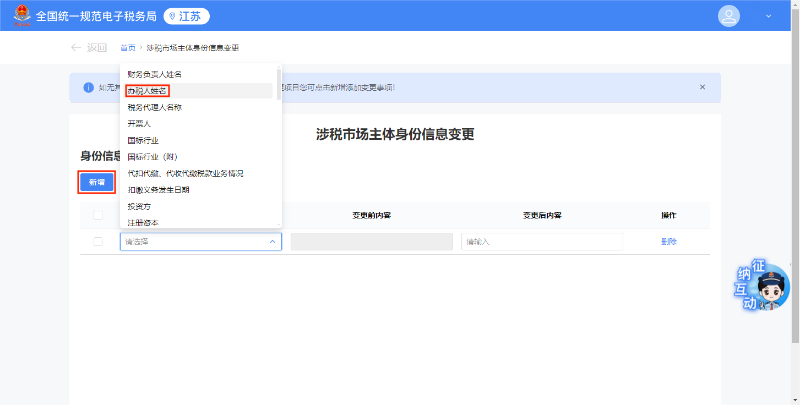Go to 首页 breadcrumb link
800x405 pixels.
128,48
